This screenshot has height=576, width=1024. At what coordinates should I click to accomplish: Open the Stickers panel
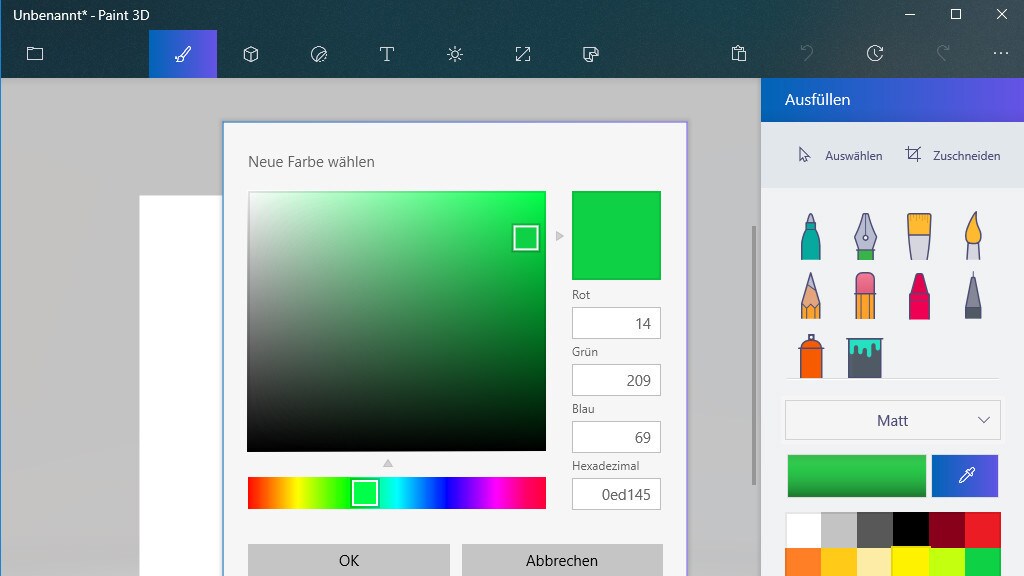318,54
